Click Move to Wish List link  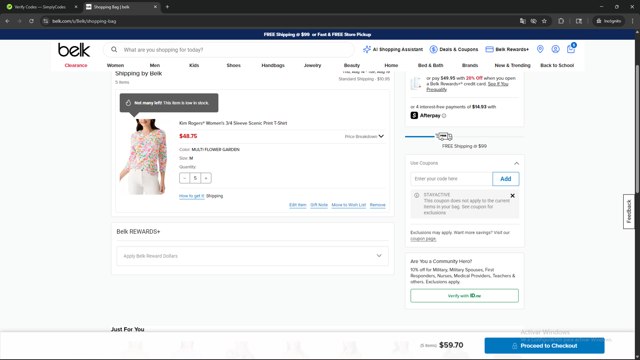click(x=349, y=205)
